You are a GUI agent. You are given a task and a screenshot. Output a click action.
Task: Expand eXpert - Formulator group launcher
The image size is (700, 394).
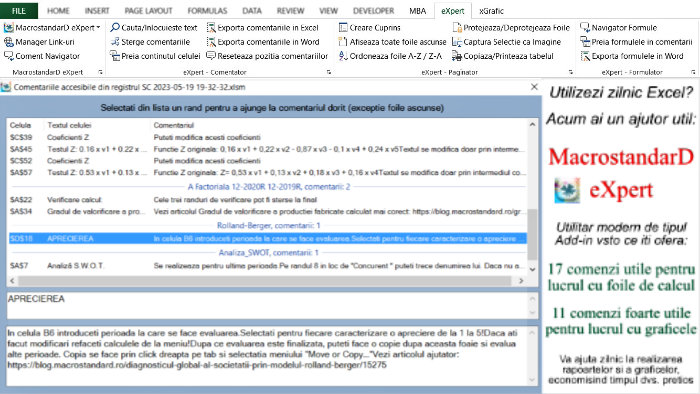(x=693, y=72)
